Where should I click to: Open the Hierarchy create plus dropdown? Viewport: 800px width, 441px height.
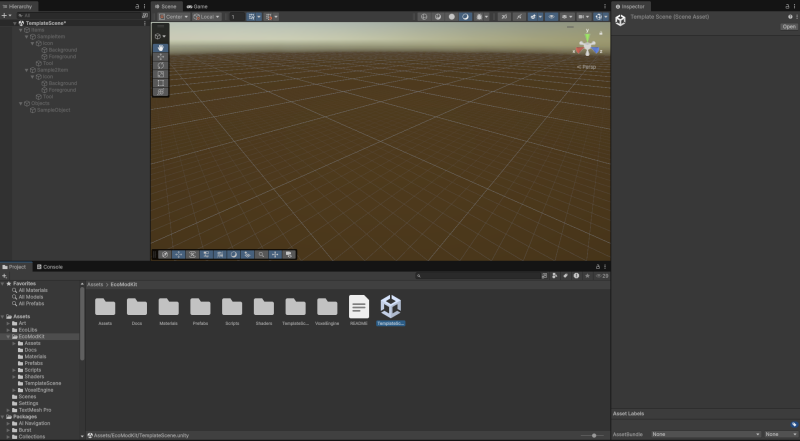6,16
